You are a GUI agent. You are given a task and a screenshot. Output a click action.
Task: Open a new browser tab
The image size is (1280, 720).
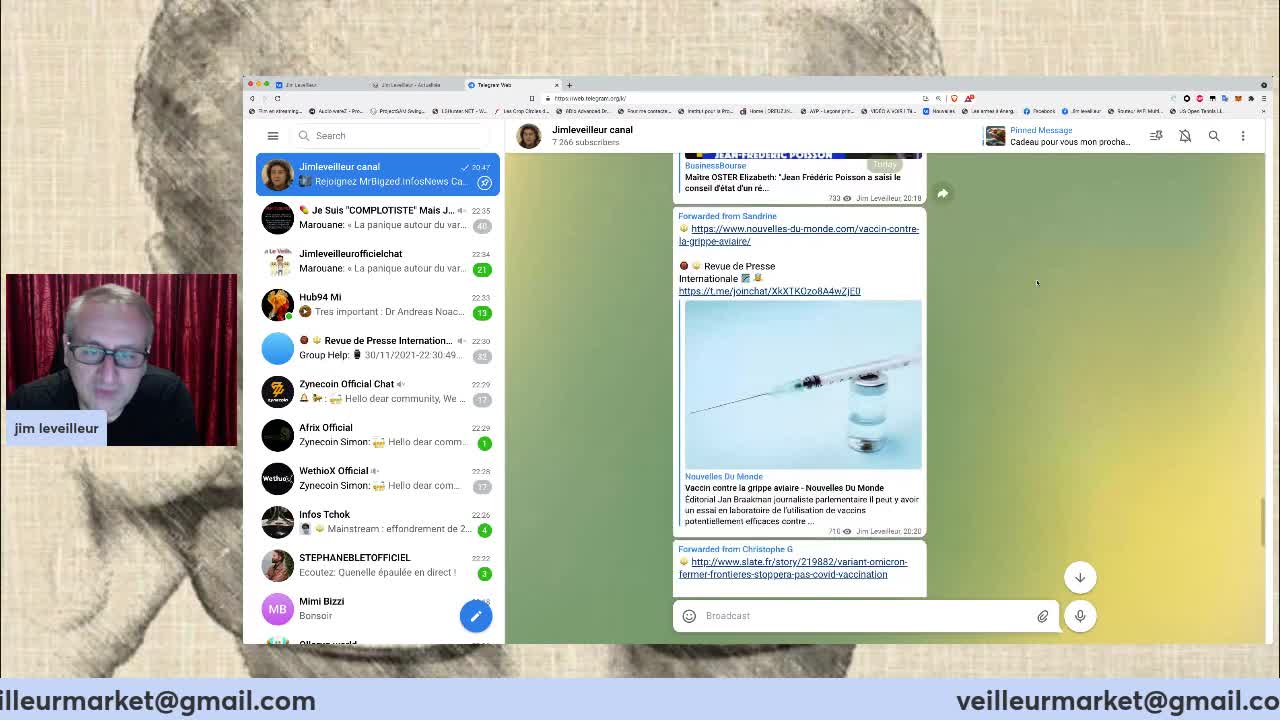(x=569, y=85)
